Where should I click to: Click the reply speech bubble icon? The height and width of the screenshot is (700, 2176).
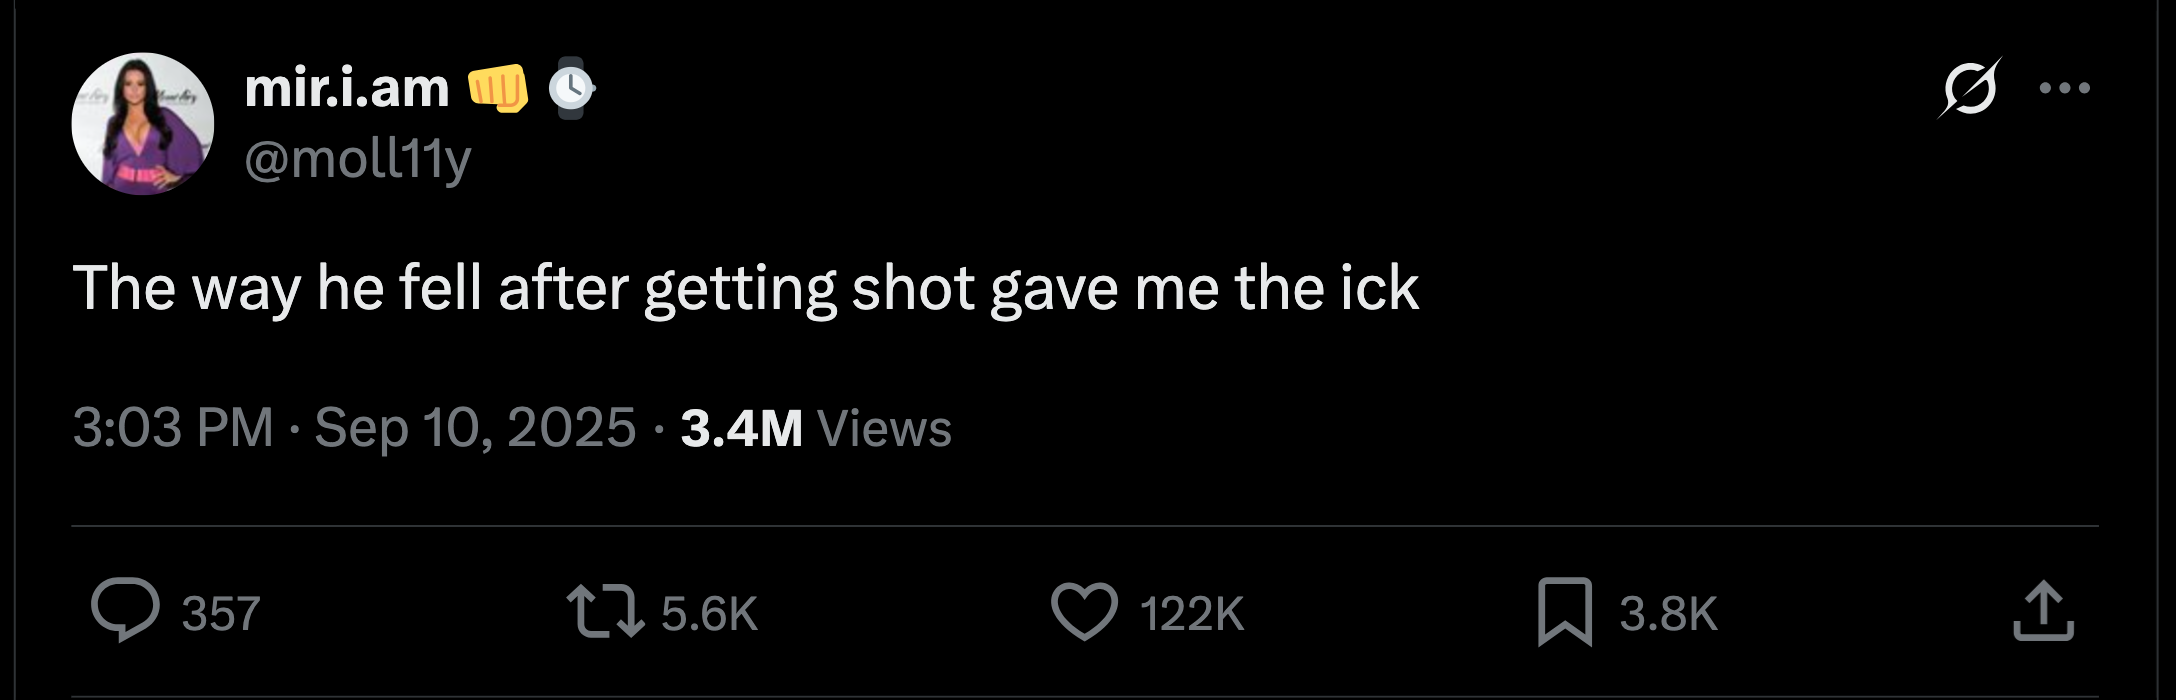[125, 610]
